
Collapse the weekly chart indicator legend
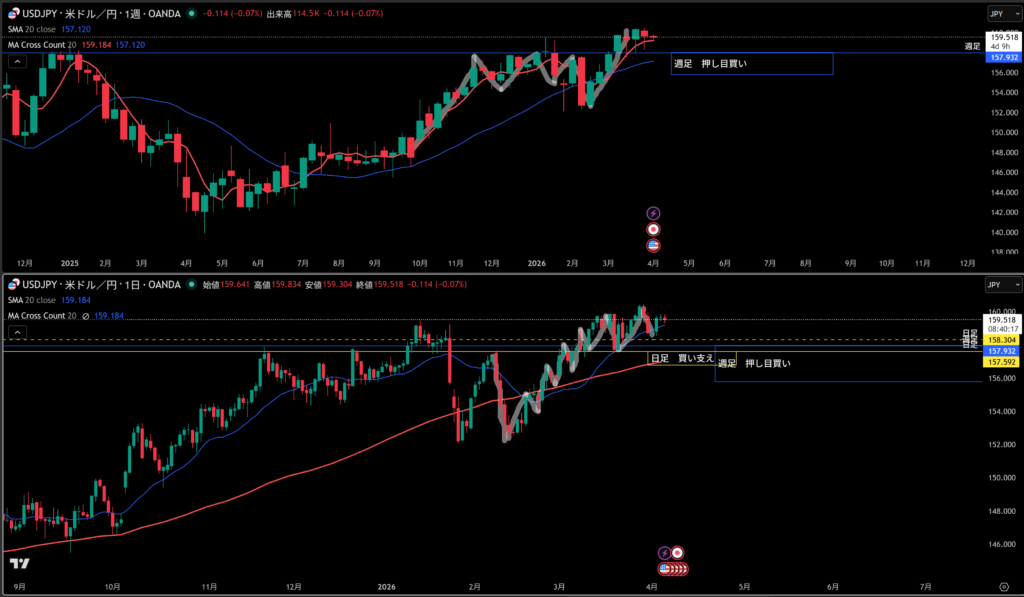click(x=16, y=61)
